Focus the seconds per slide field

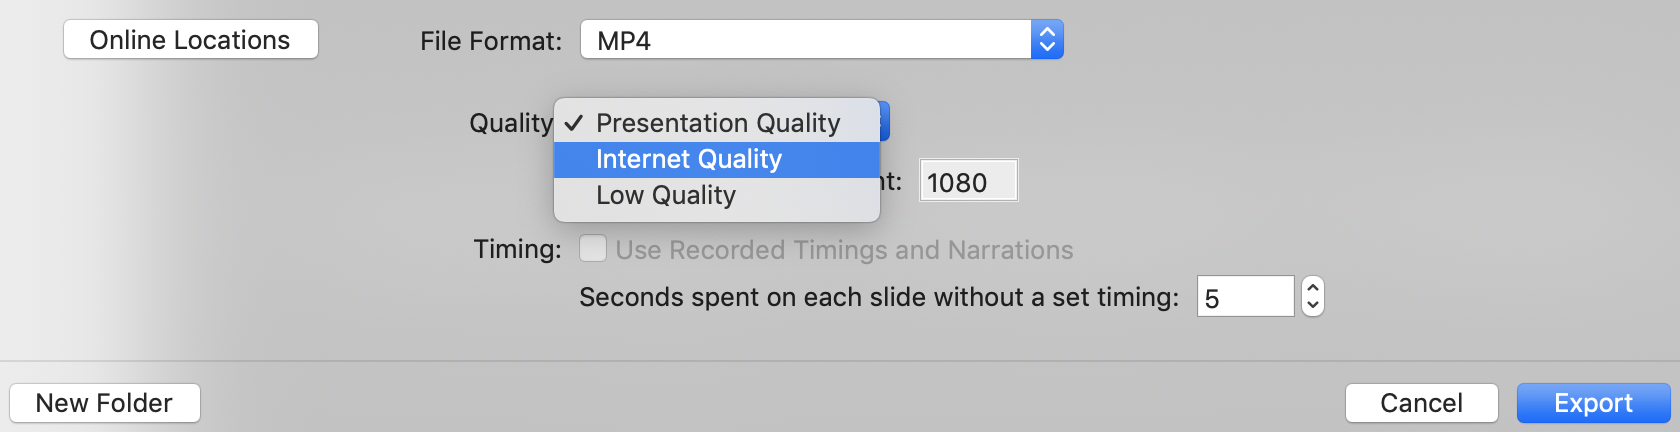(x=1245, y=298)
